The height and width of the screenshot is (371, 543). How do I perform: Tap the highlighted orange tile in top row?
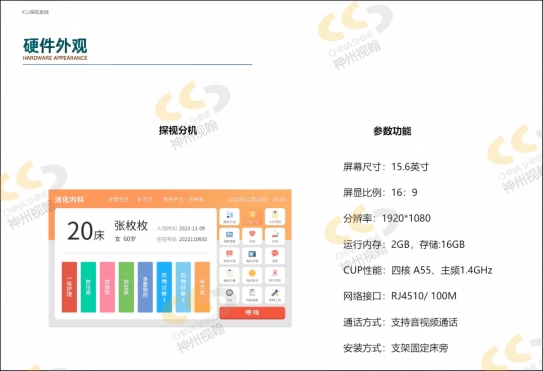[252, 217]
